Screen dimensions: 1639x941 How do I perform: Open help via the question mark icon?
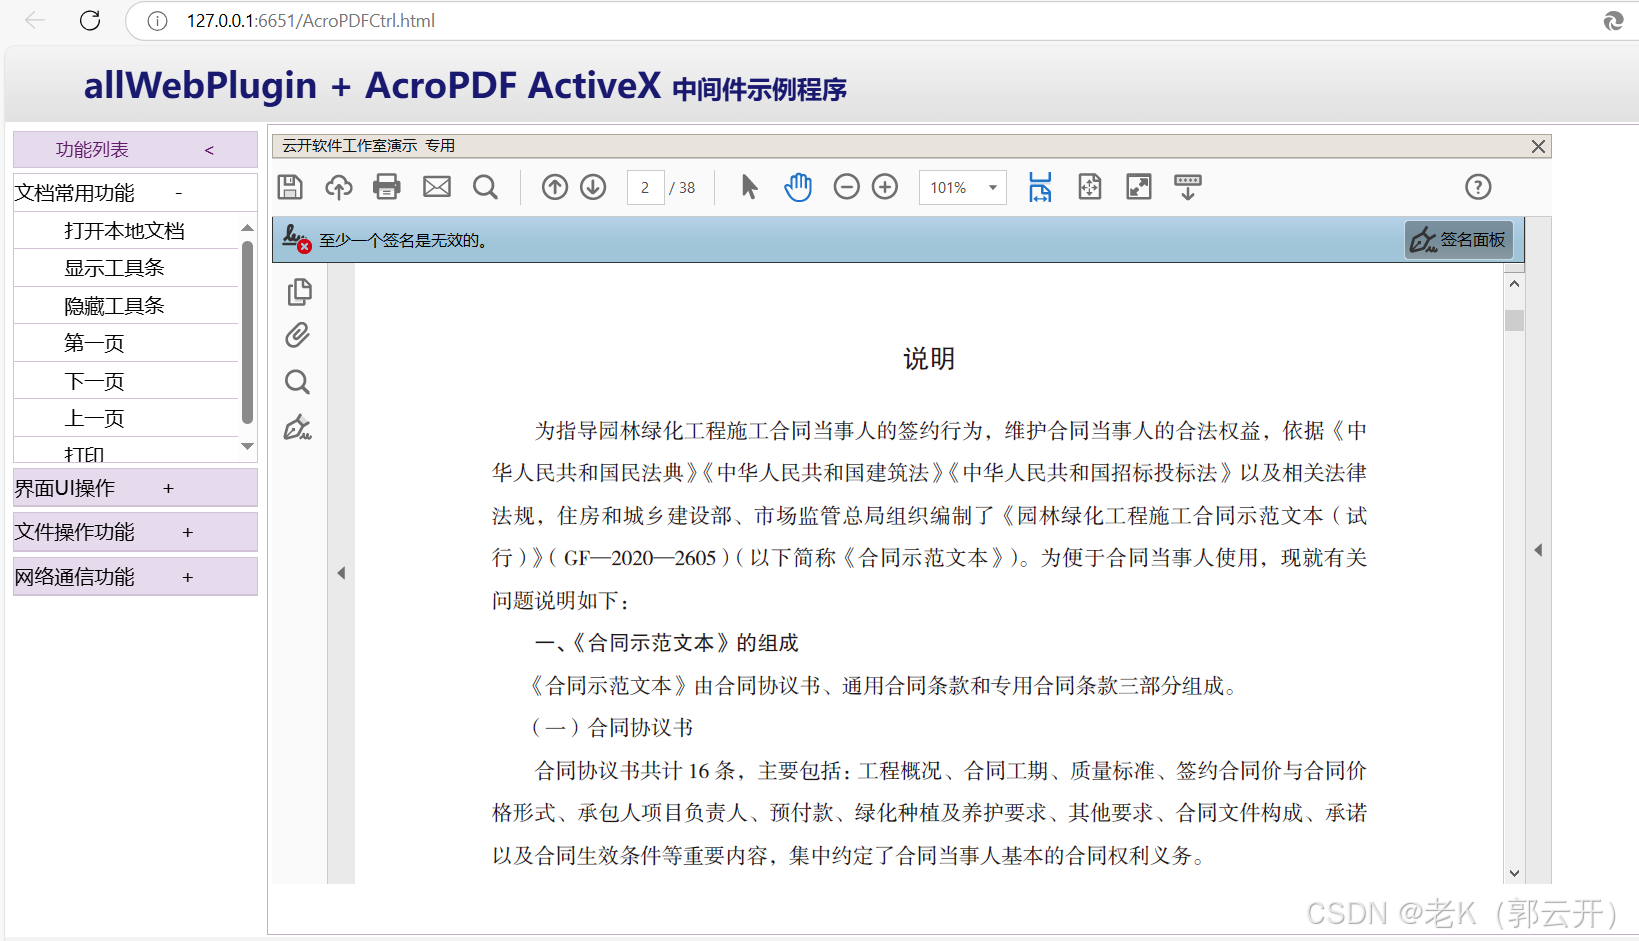click(x=1477, y=187)
